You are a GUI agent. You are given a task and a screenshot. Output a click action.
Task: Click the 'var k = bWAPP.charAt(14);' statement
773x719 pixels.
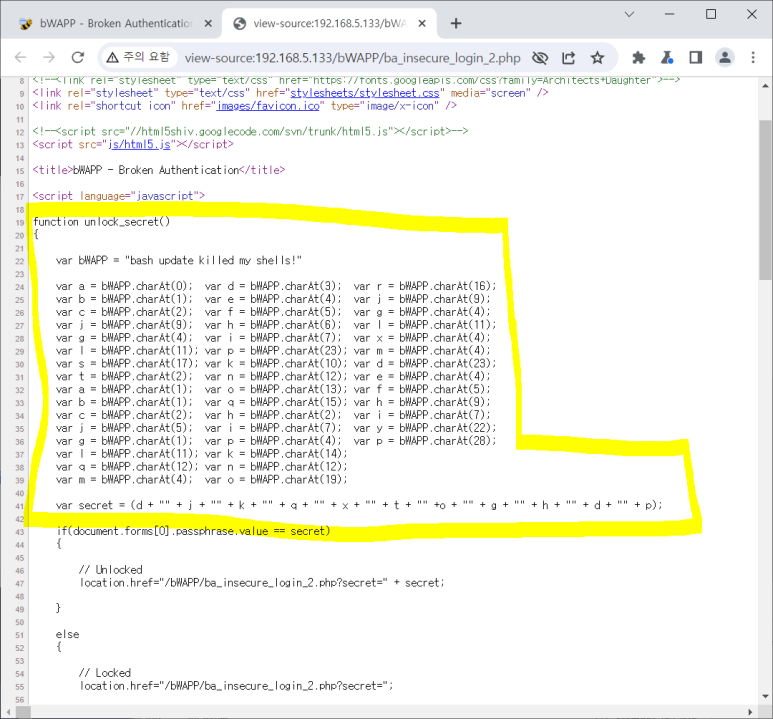pyautogui.click(x=276, y=454)
